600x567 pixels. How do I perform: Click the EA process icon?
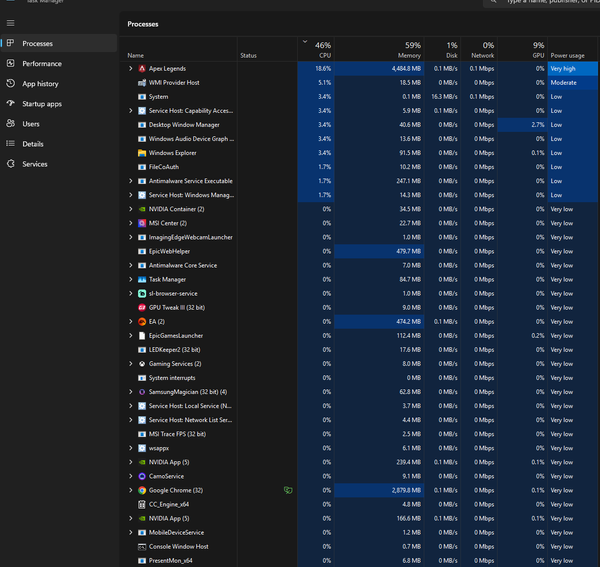pos(142,322)
